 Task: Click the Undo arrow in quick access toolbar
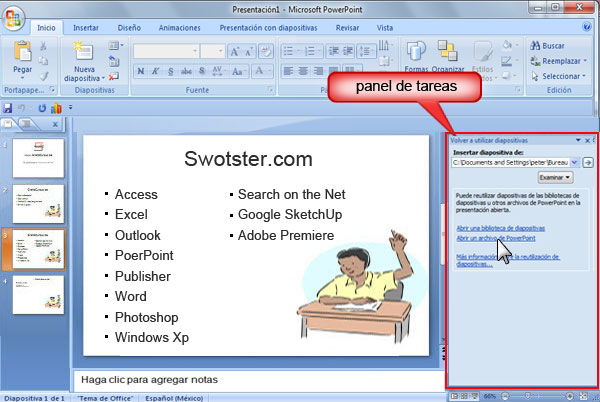pos(21,108)
